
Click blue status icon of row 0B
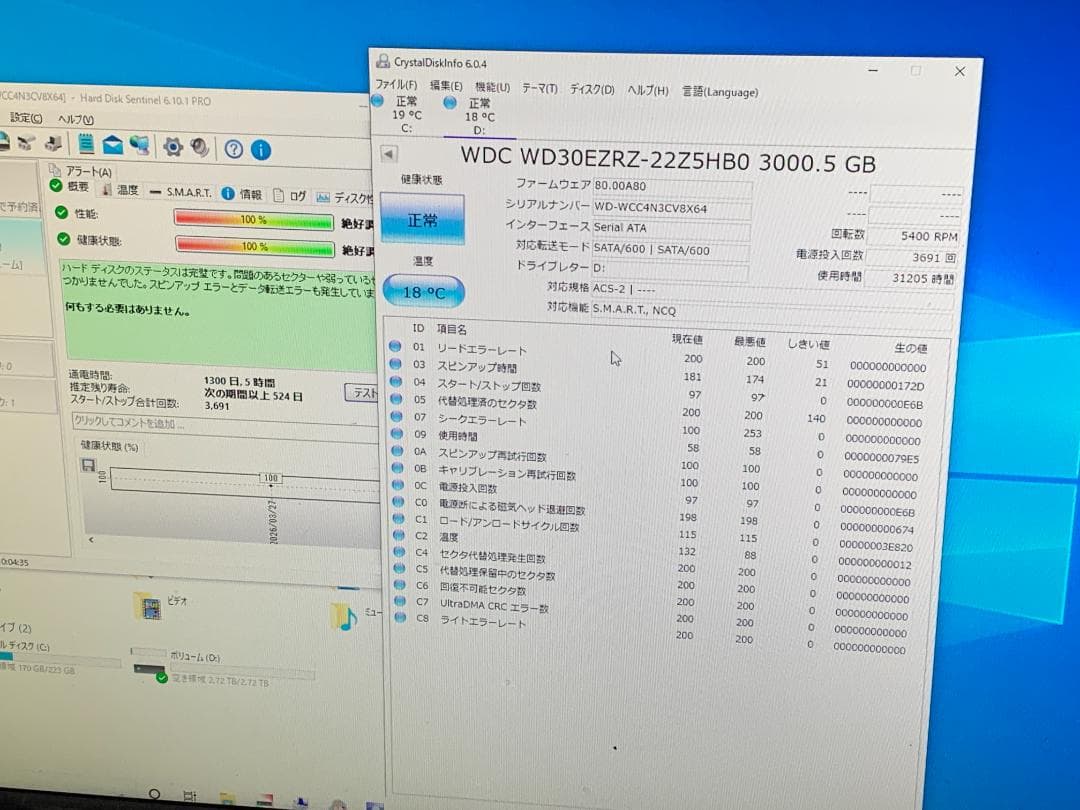pyautogui.click(x=397, y=467)
